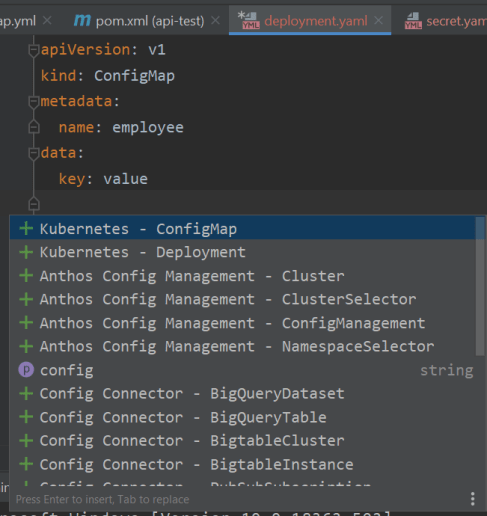Click the ConfigMap value on the kind line
The height and width of the screenshot is (516, 487).
click(134, 76)
